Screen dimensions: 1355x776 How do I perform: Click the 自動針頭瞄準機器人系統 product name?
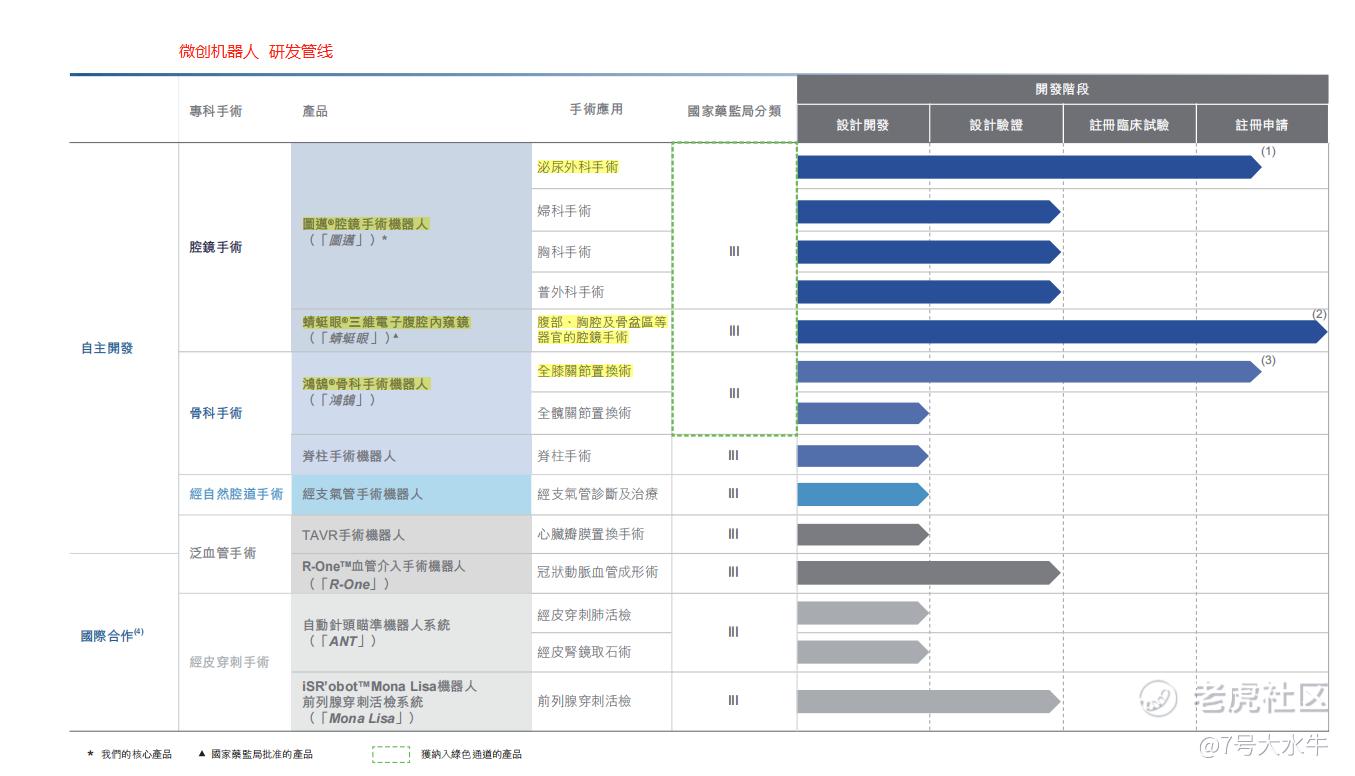pyautogui.click(x=375, y=625)
